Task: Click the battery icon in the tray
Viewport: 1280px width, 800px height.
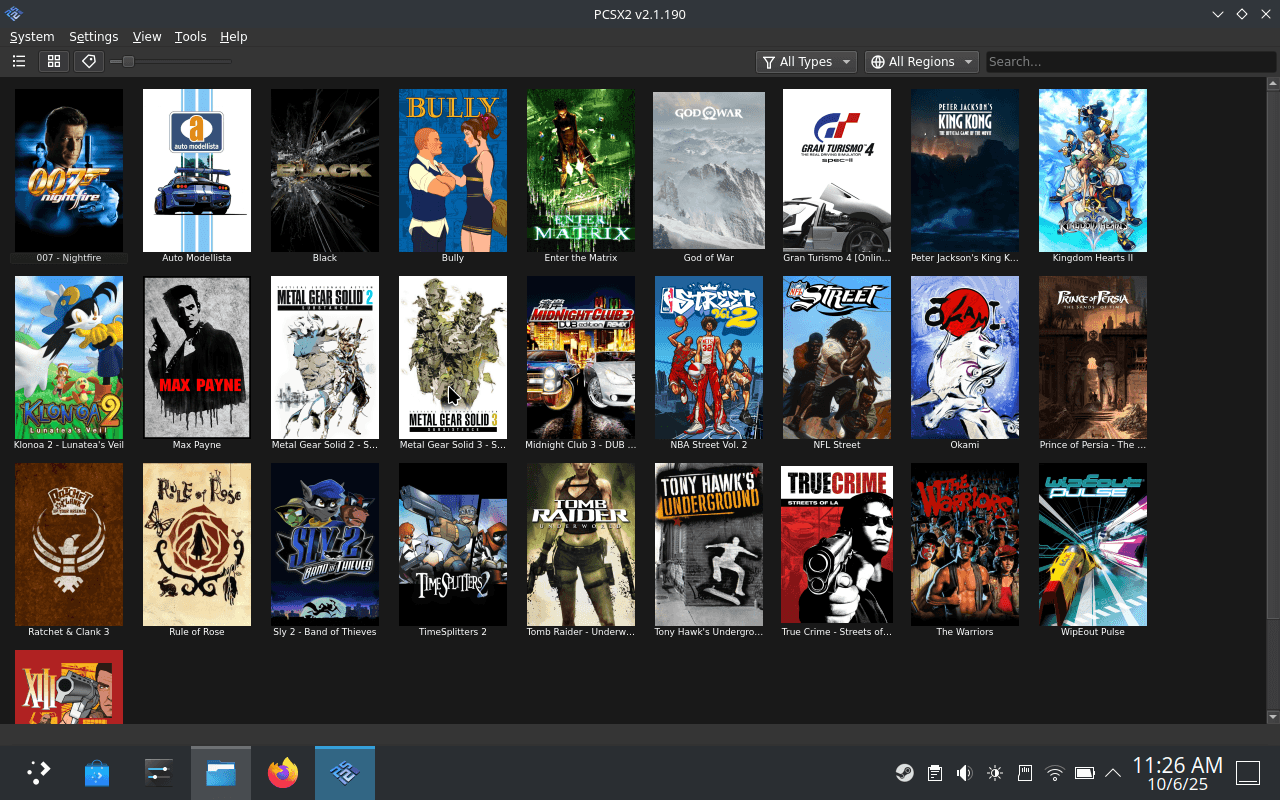Action: point(1084,772)
